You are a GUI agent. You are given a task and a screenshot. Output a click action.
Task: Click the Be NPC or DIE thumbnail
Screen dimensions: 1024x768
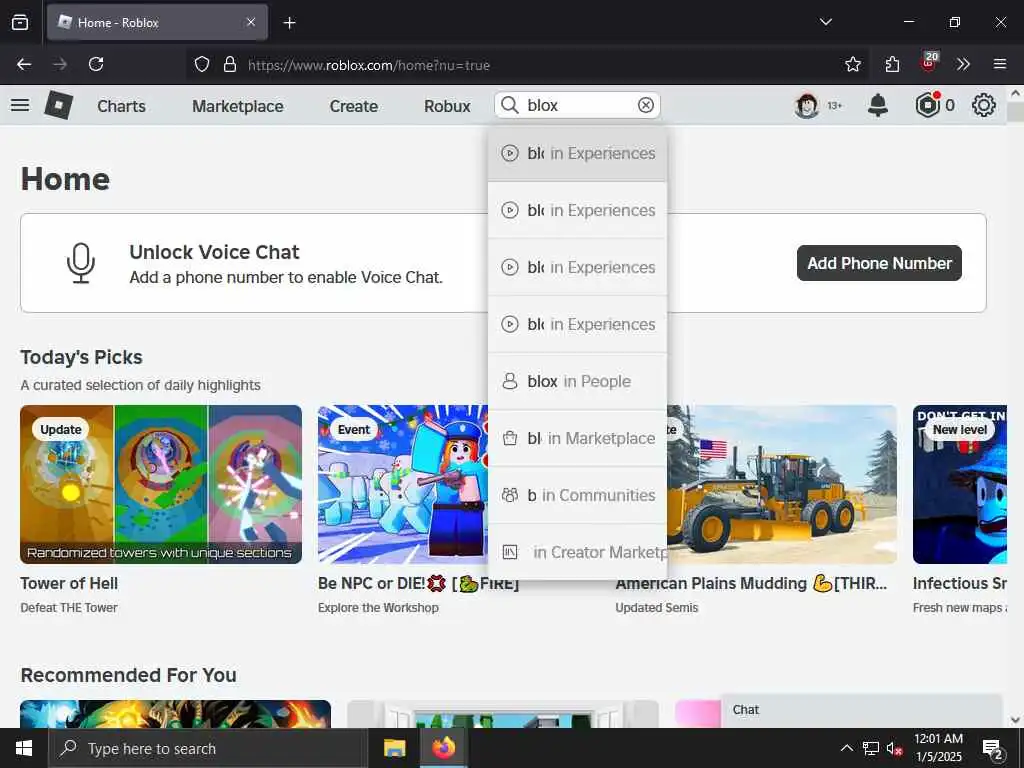tap(403, 485)
